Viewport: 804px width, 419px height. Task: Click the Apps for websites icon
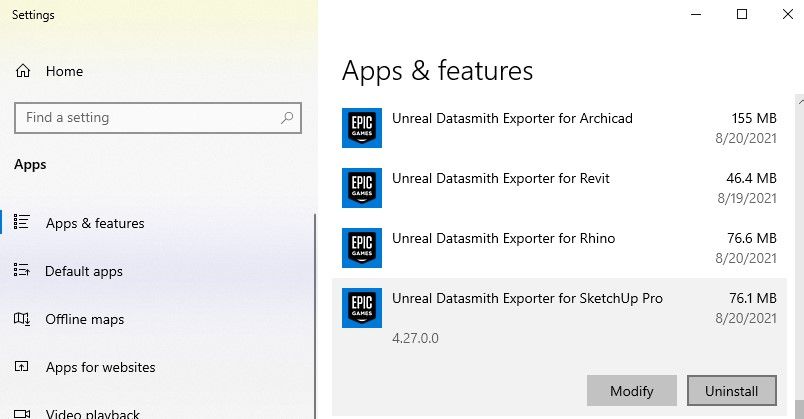[22, 367]
